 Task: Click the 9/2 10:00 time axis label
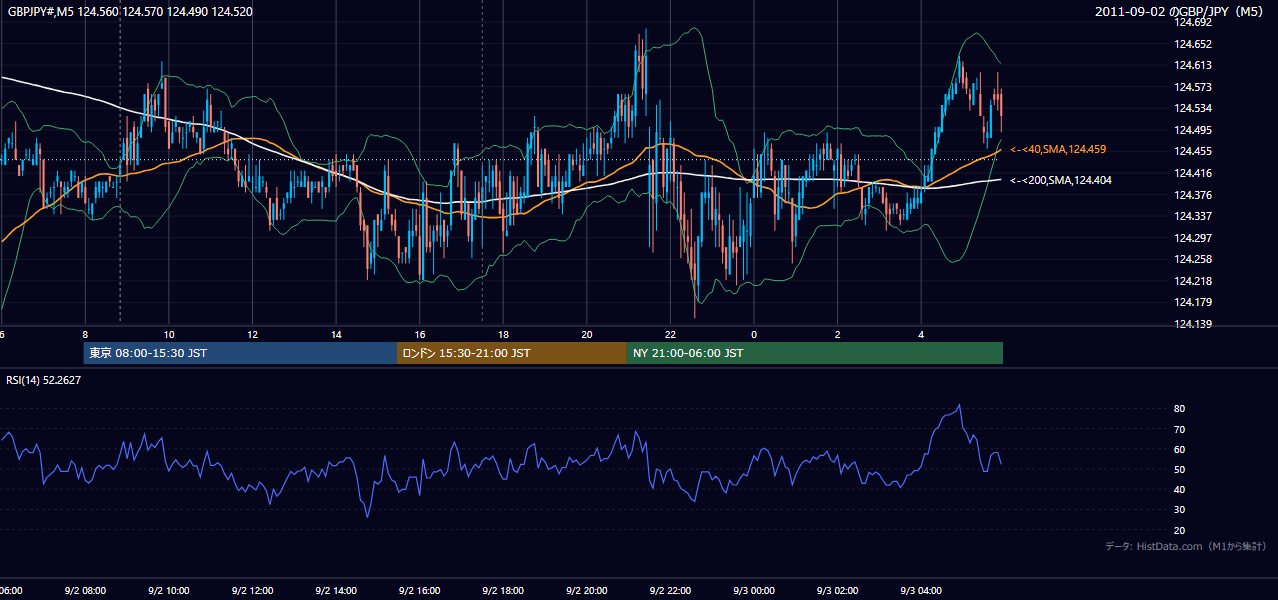169,591
